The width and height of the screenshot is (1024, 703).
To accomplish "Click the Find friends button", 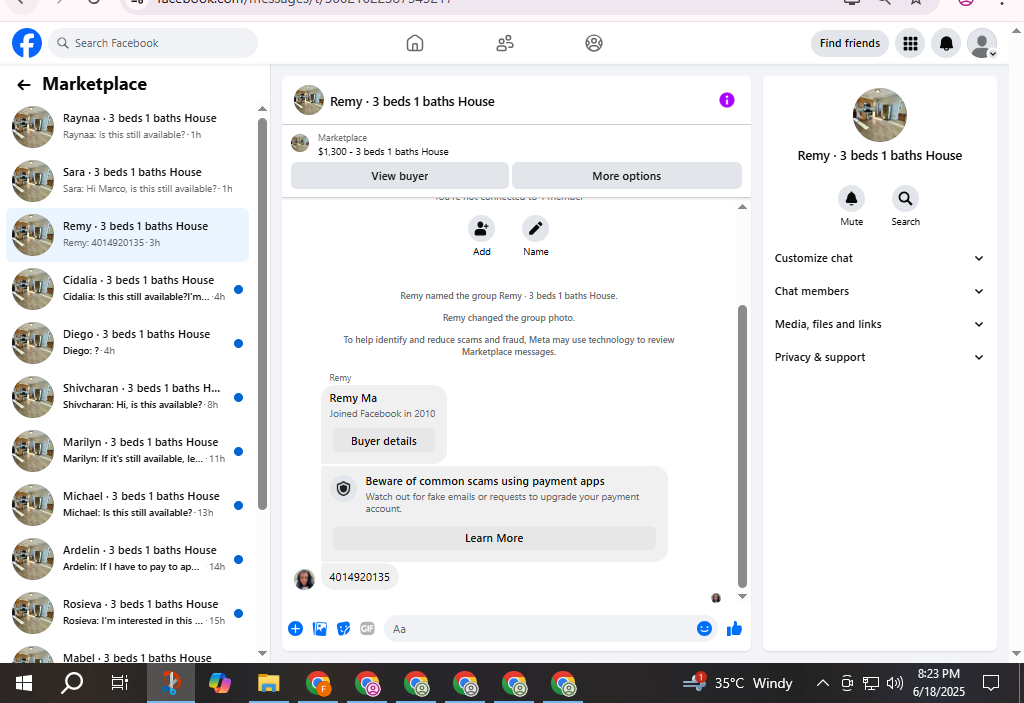I will point(850,43).
